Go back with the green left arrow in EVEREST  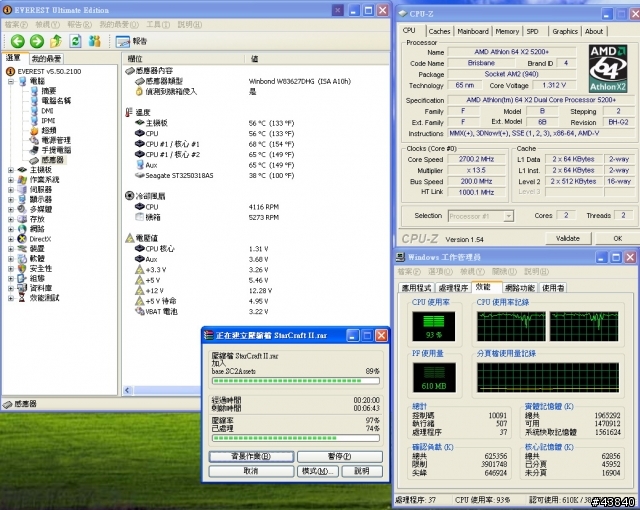pyautogui.click(x=18, y=41)
